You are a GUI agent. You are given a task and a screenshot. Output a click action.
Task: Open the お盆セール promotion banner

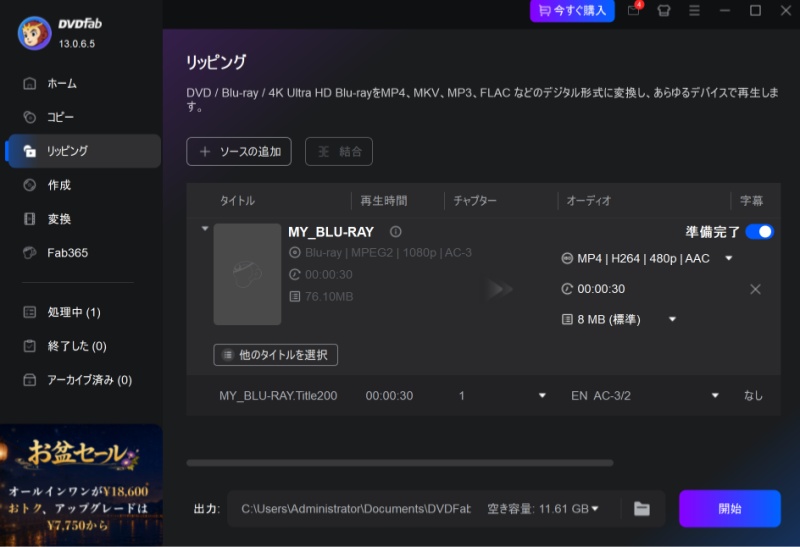pos(81,485)
